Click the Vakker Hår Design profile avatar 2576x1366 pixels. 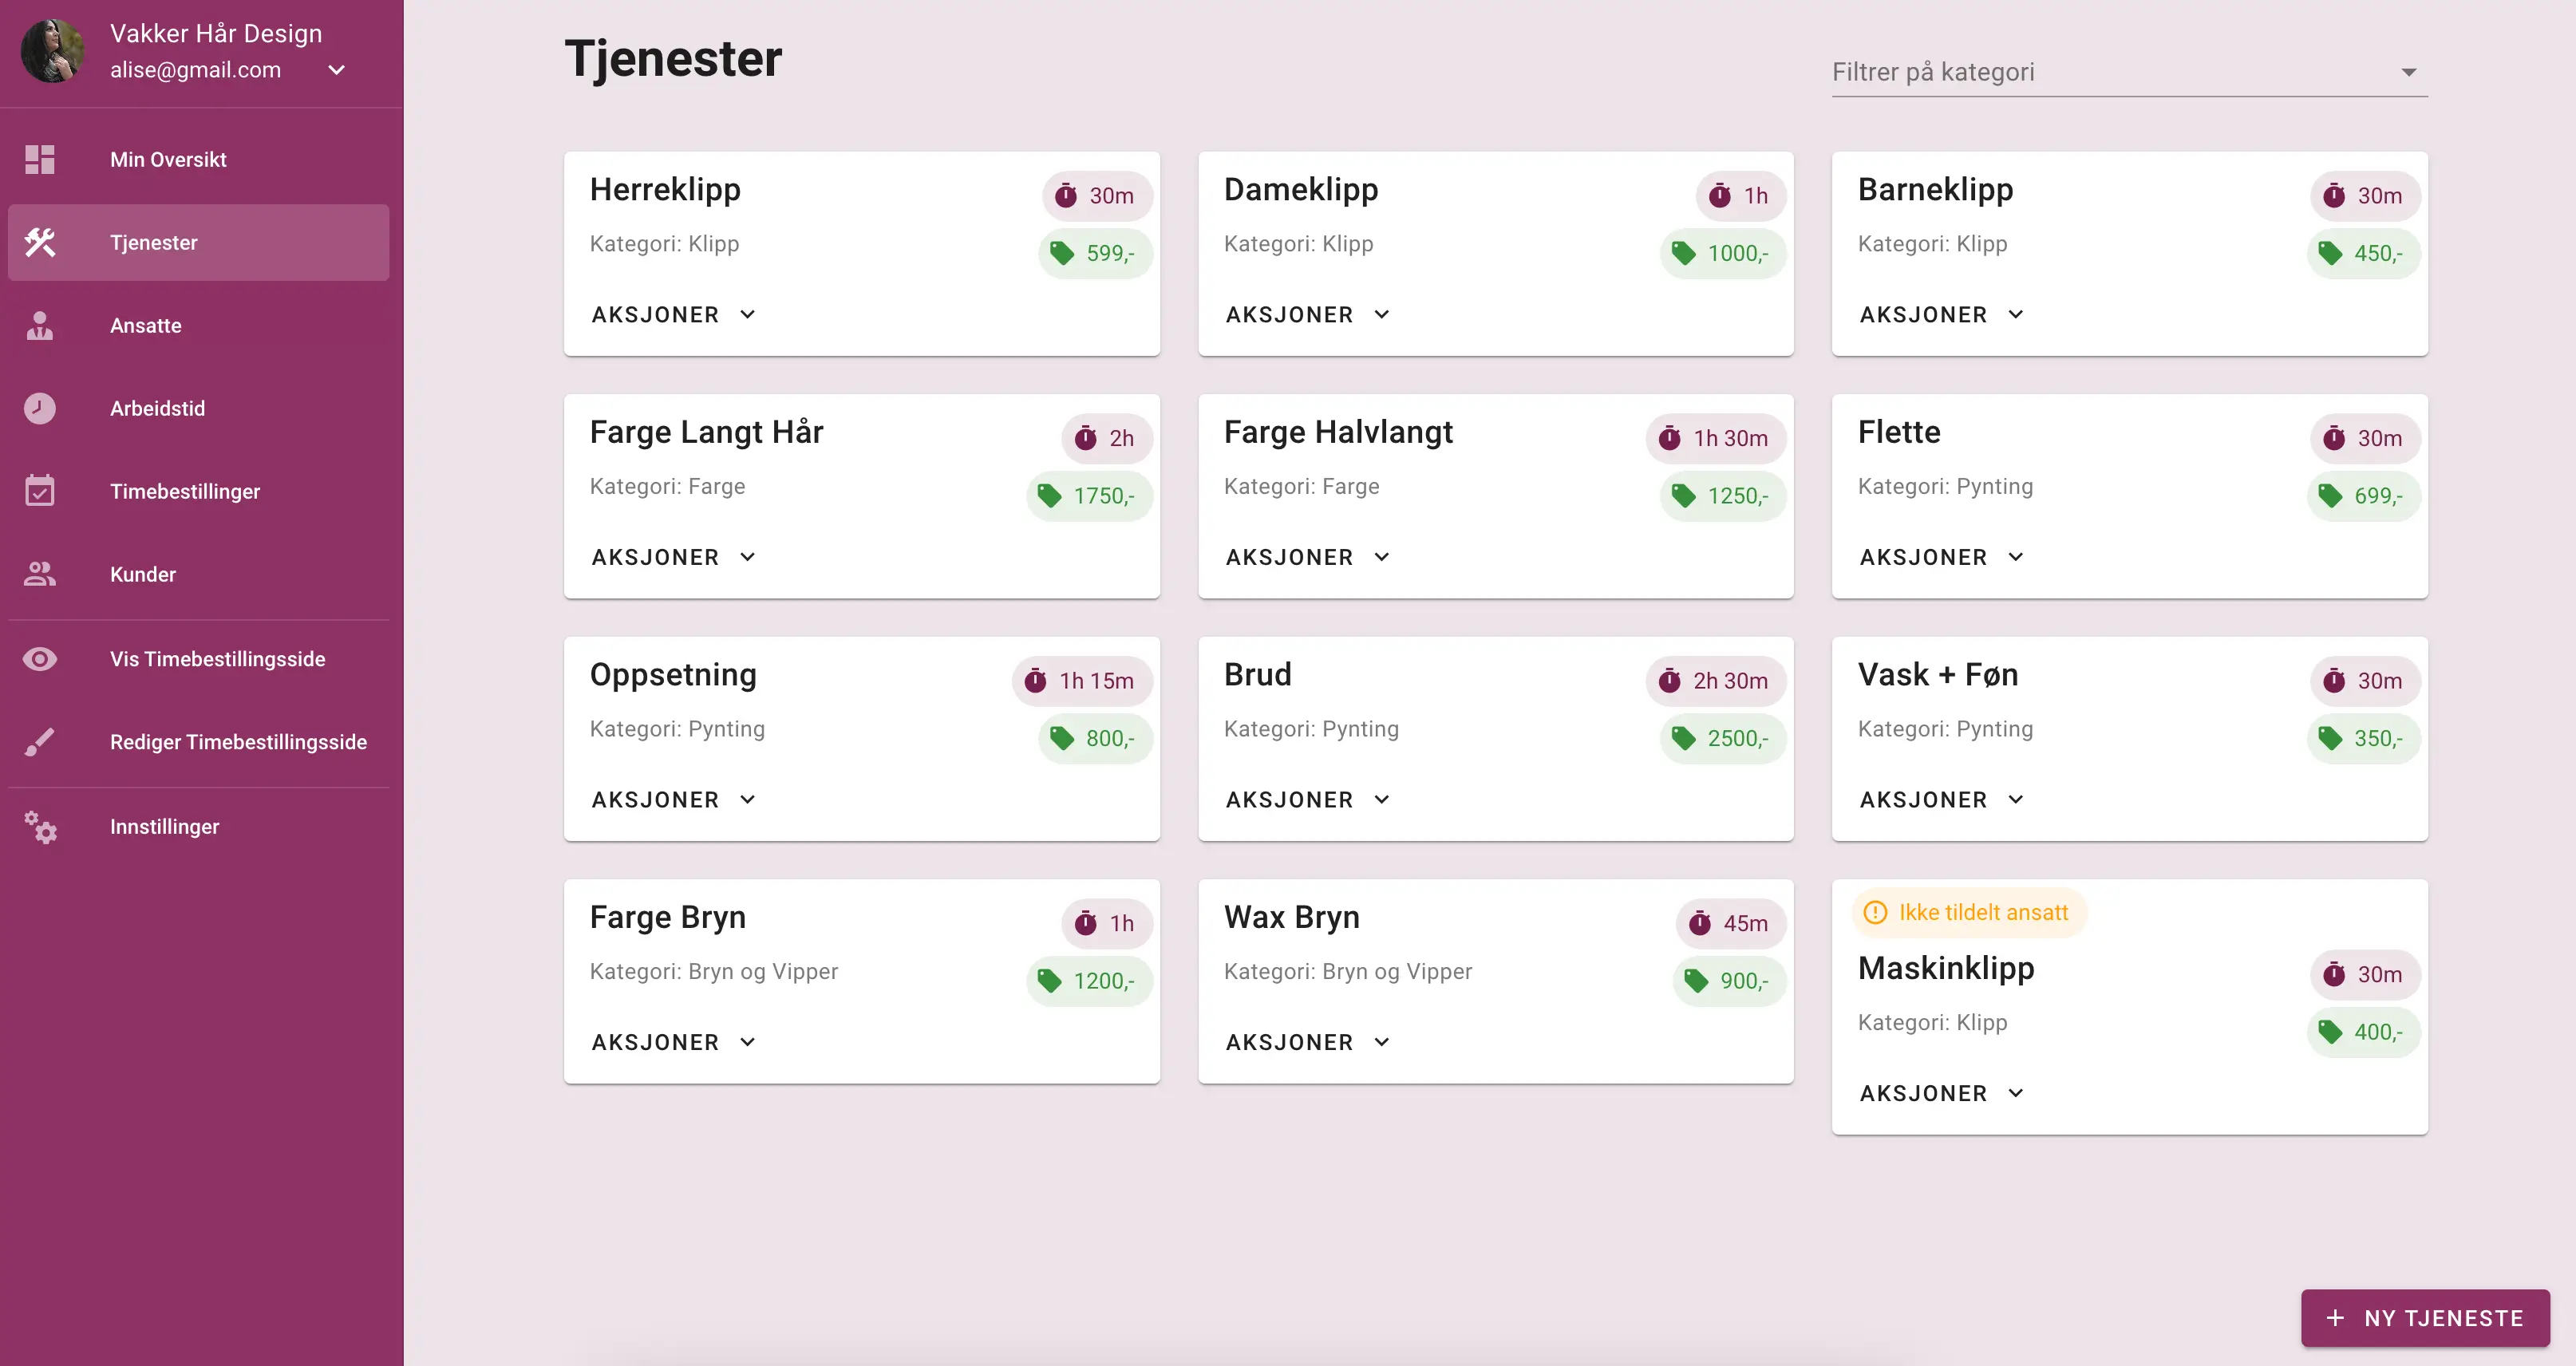52,51
